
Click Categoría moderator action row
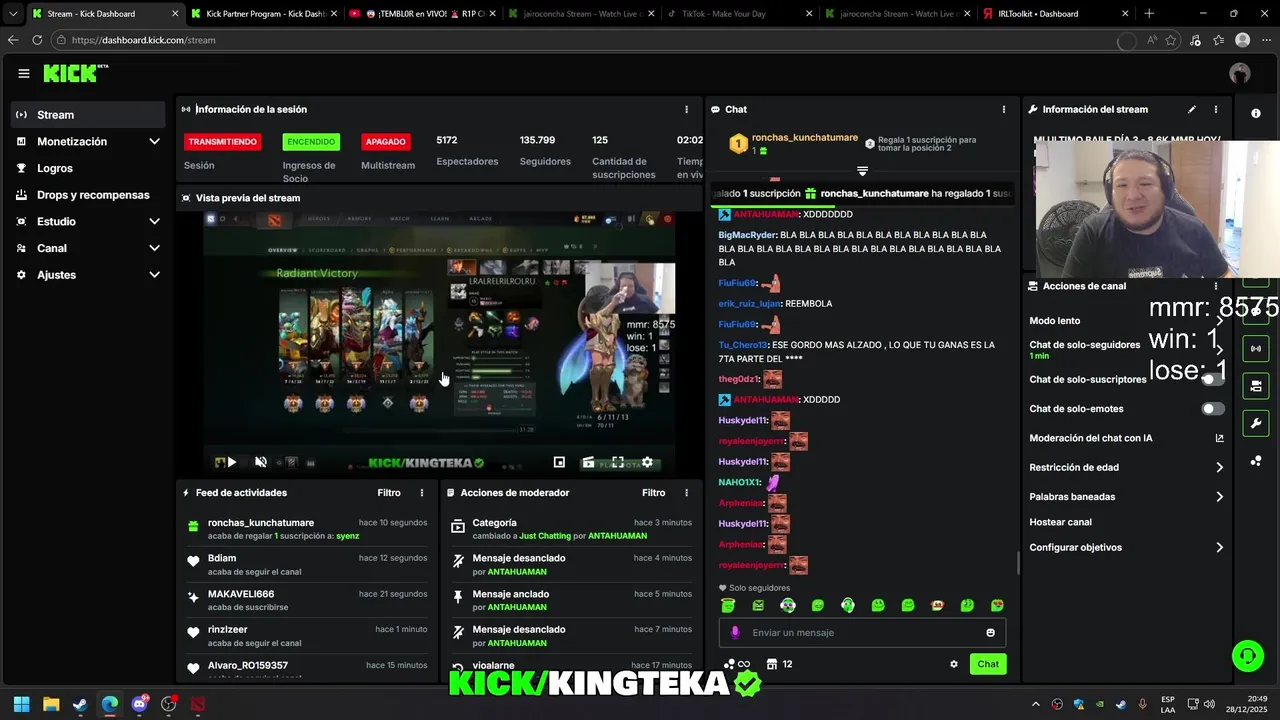click(x=571, y=529)
